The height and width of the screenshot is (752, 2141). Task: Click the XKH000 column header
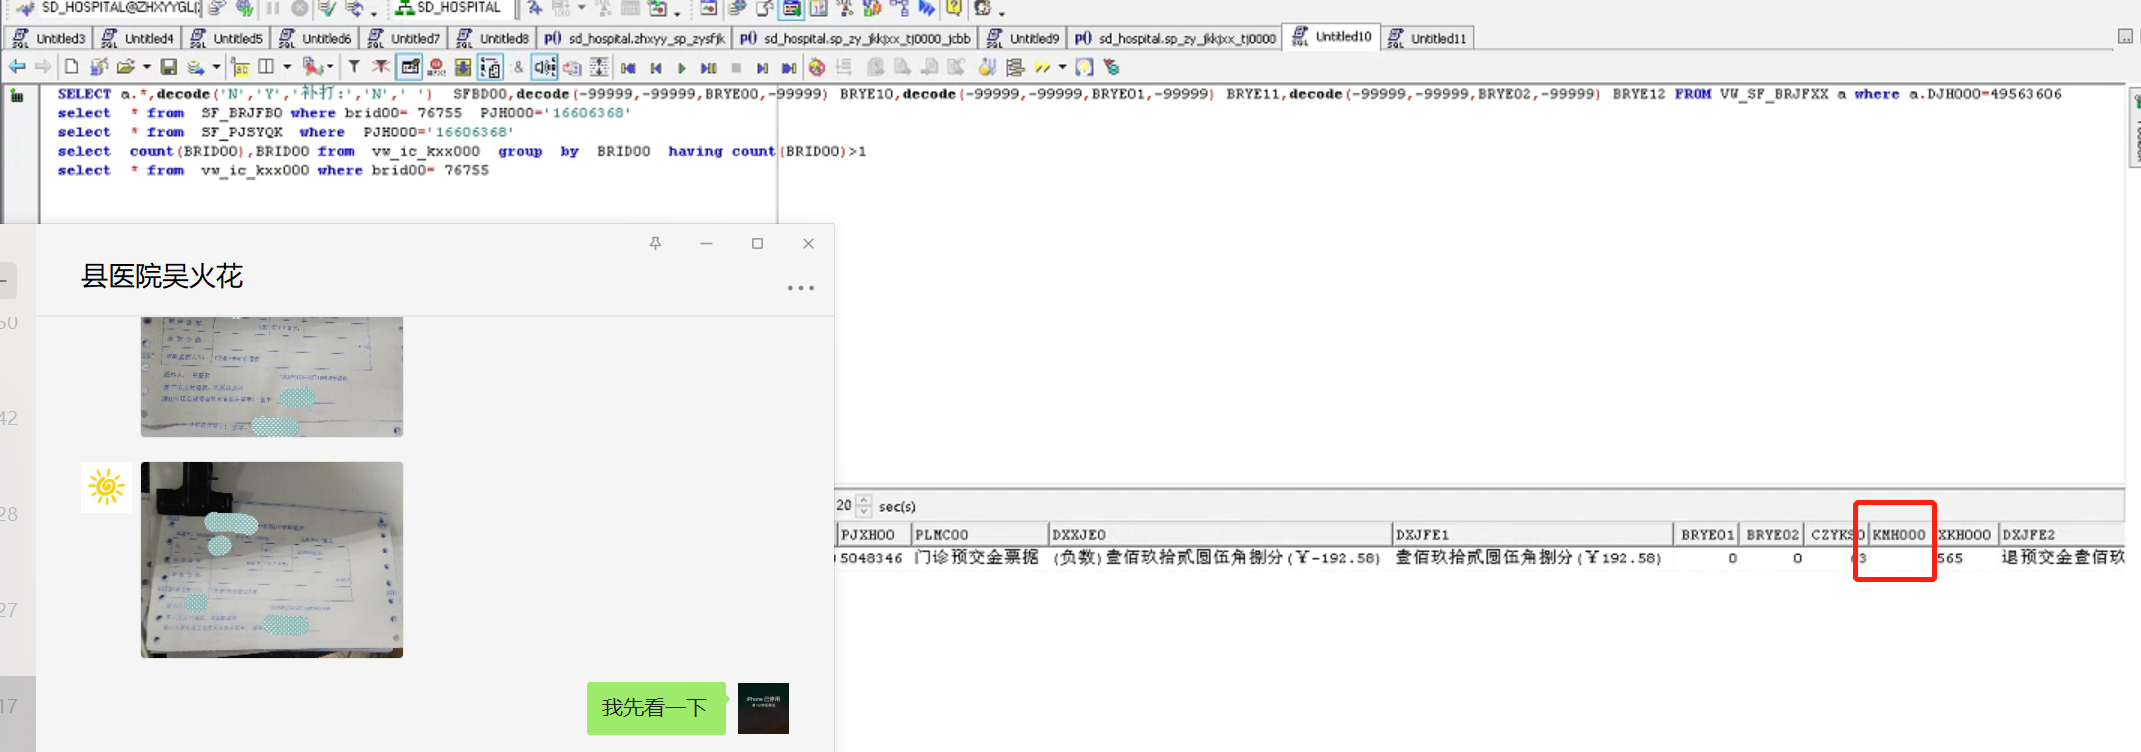(x=1965, y=535)
